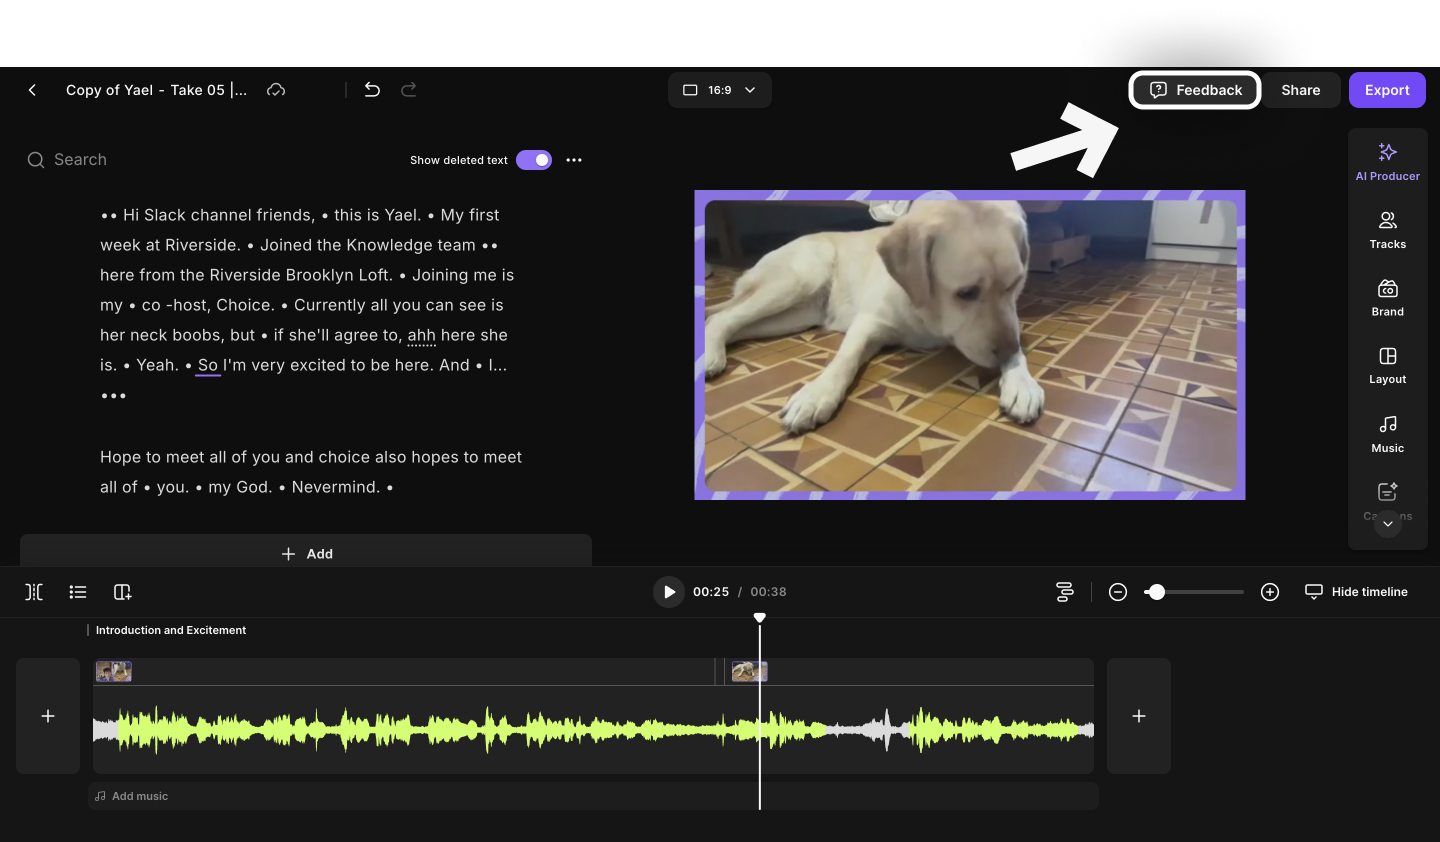Toggle Show deleted text switch
1440x842 pixels.
[x=534, y=160]
